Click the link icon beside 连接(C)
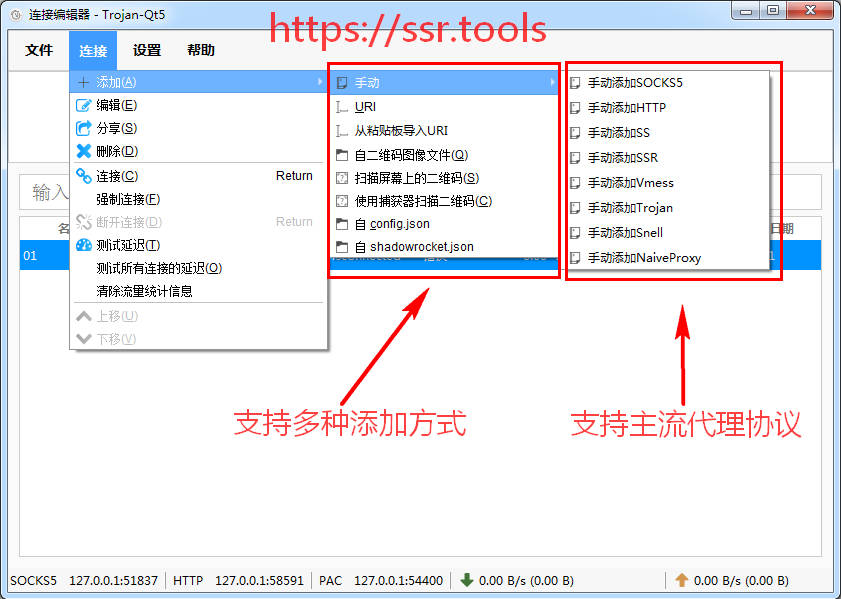 (84, 176)
